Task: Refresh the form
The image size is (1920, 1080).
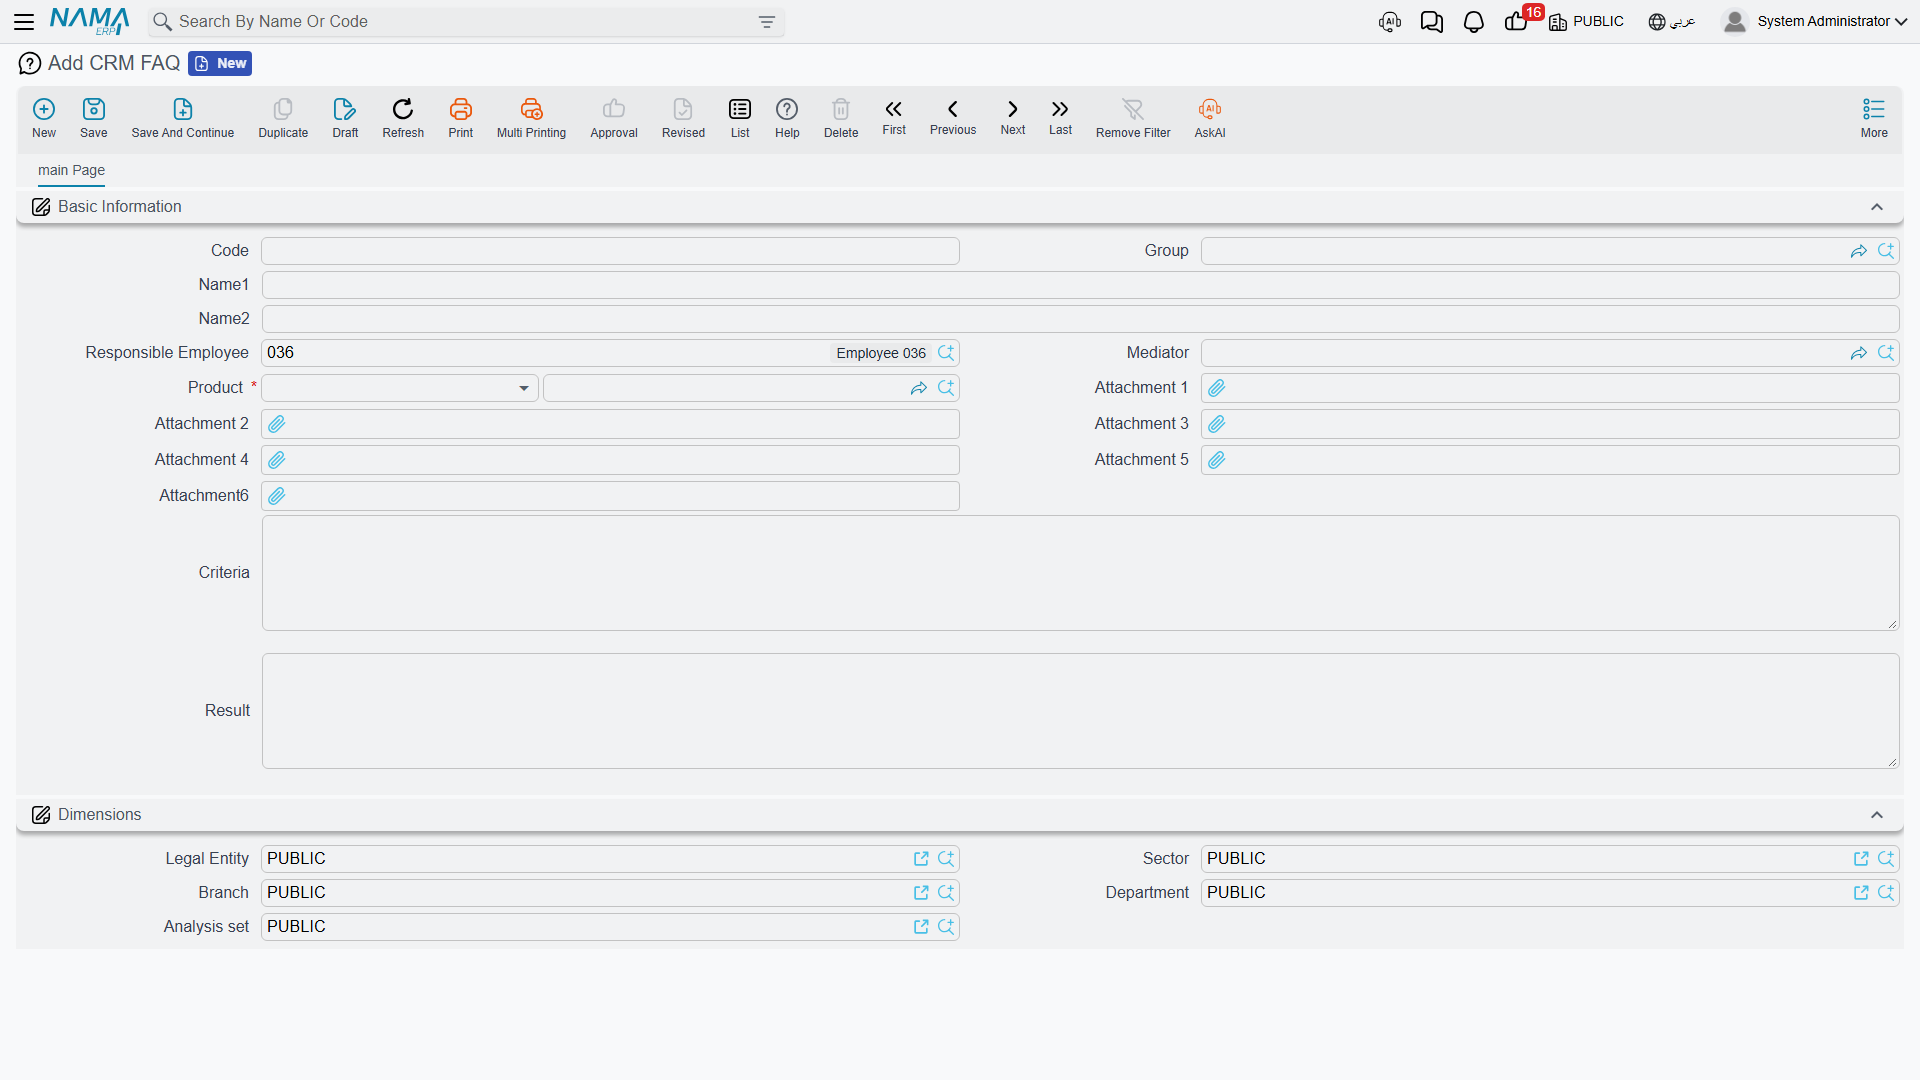Action: point(403,118)
